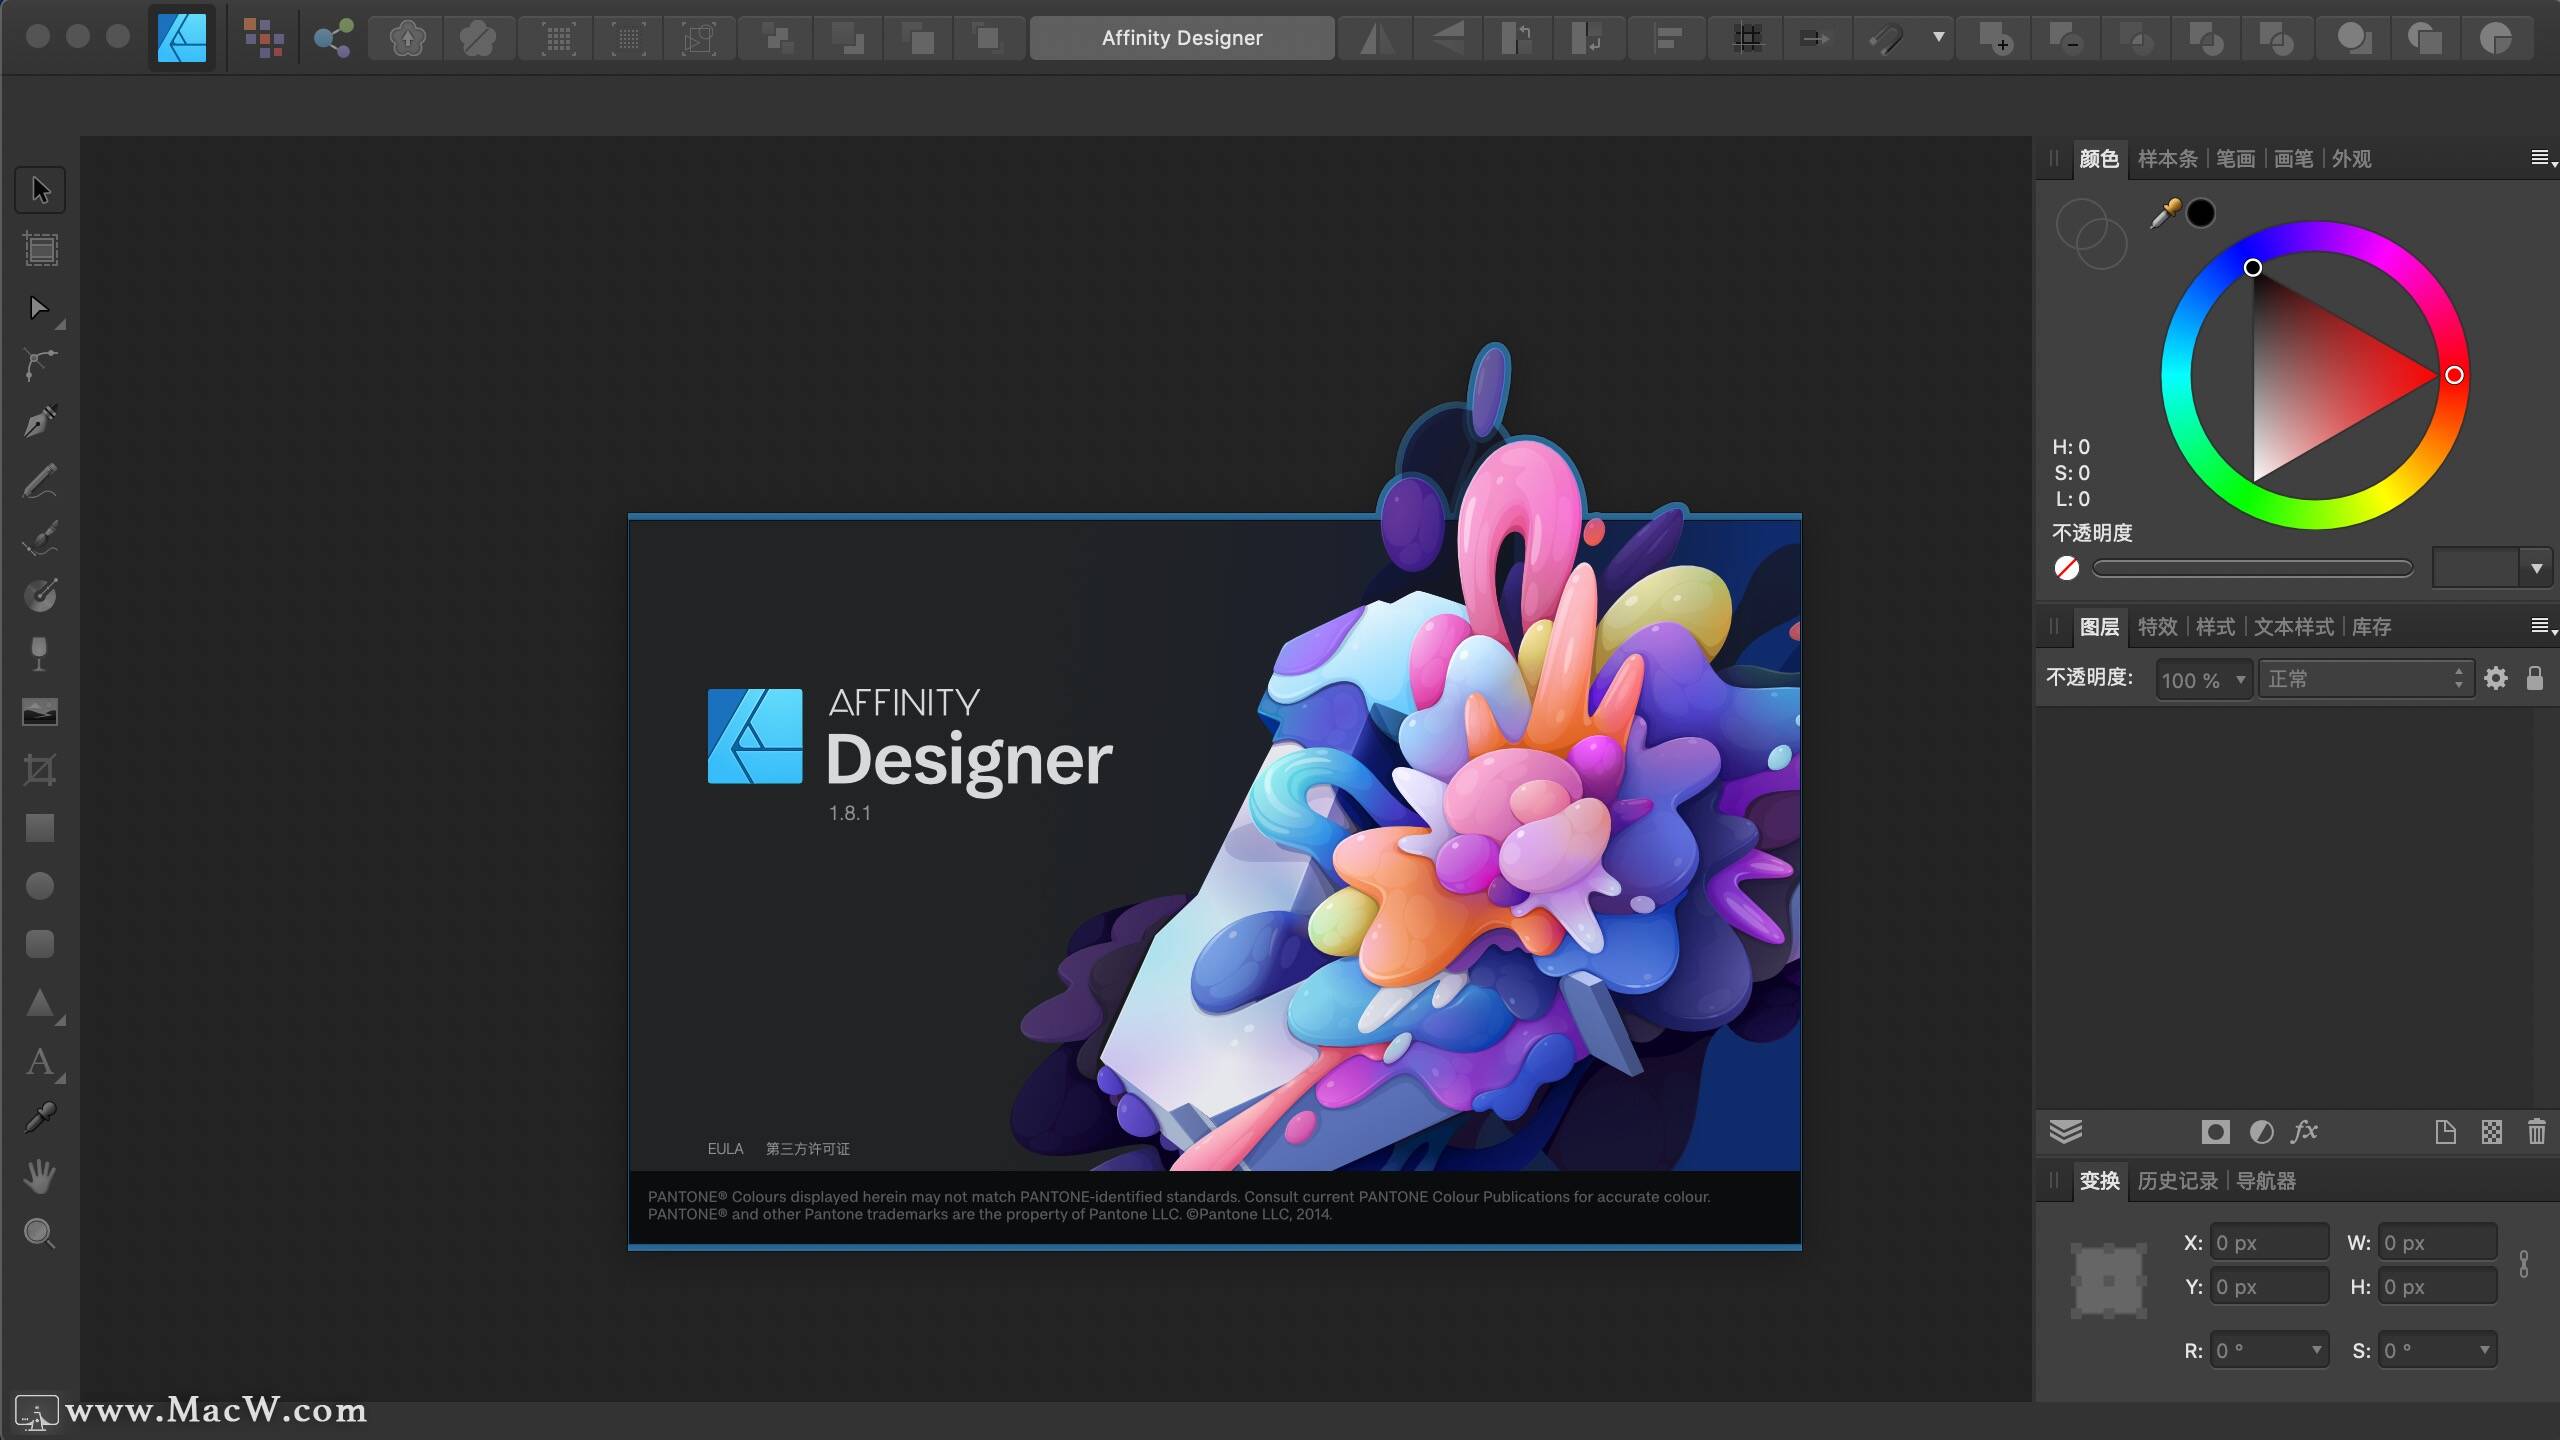Screen dimensions: 2560x1440
Task: Open the colour panel options menu
Action: pos(2543,158)
